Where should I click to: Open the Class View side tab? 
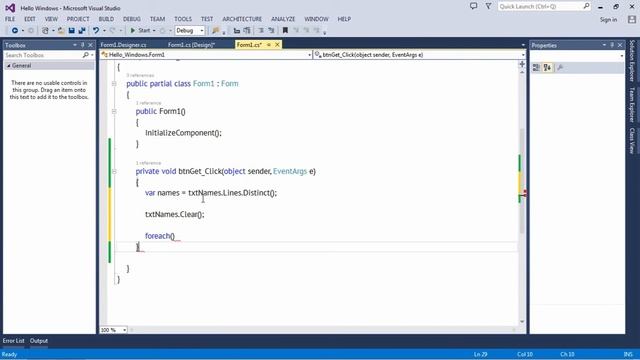632,141
